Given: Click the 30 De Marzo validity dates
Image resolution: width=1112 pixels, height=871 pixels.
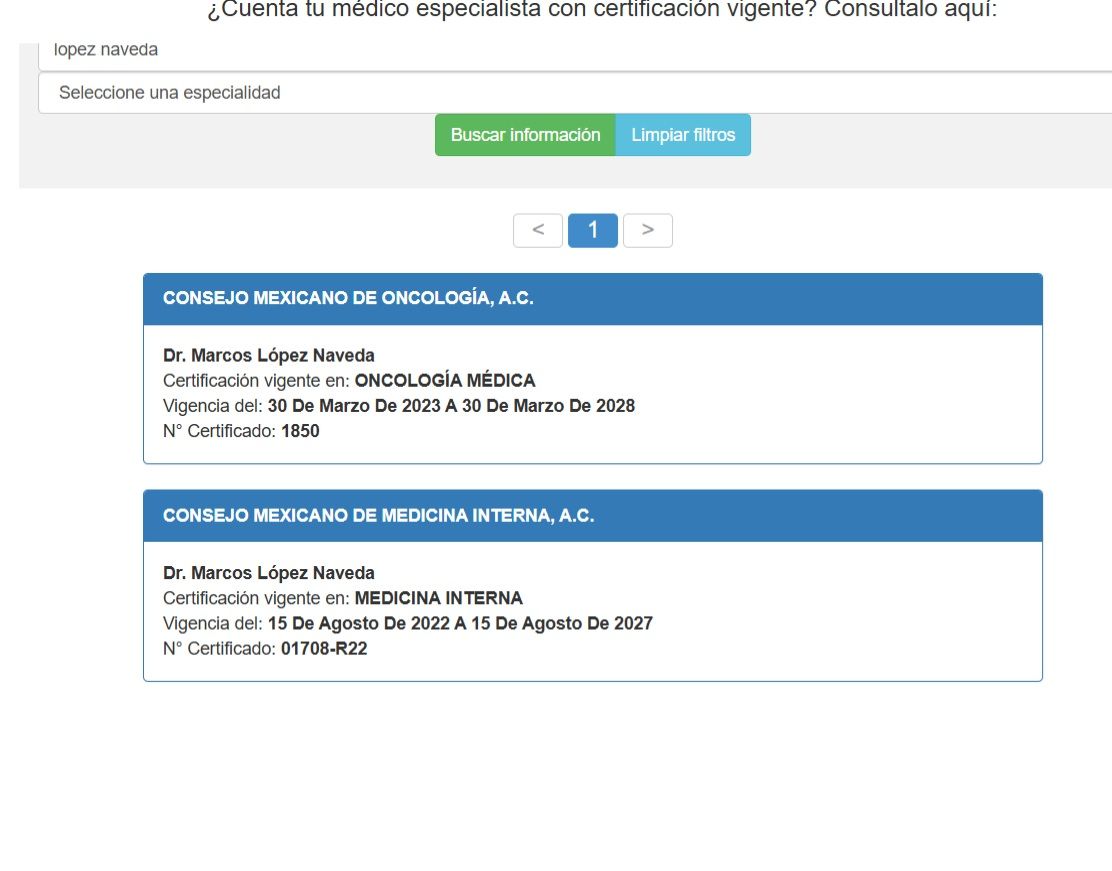Looking at the screenshot, I should pyautogui.click(x=451, y=406).
